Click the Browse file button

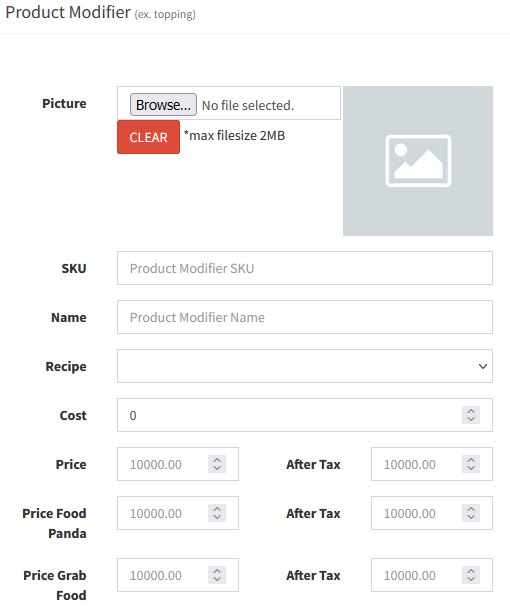(163, 105)
